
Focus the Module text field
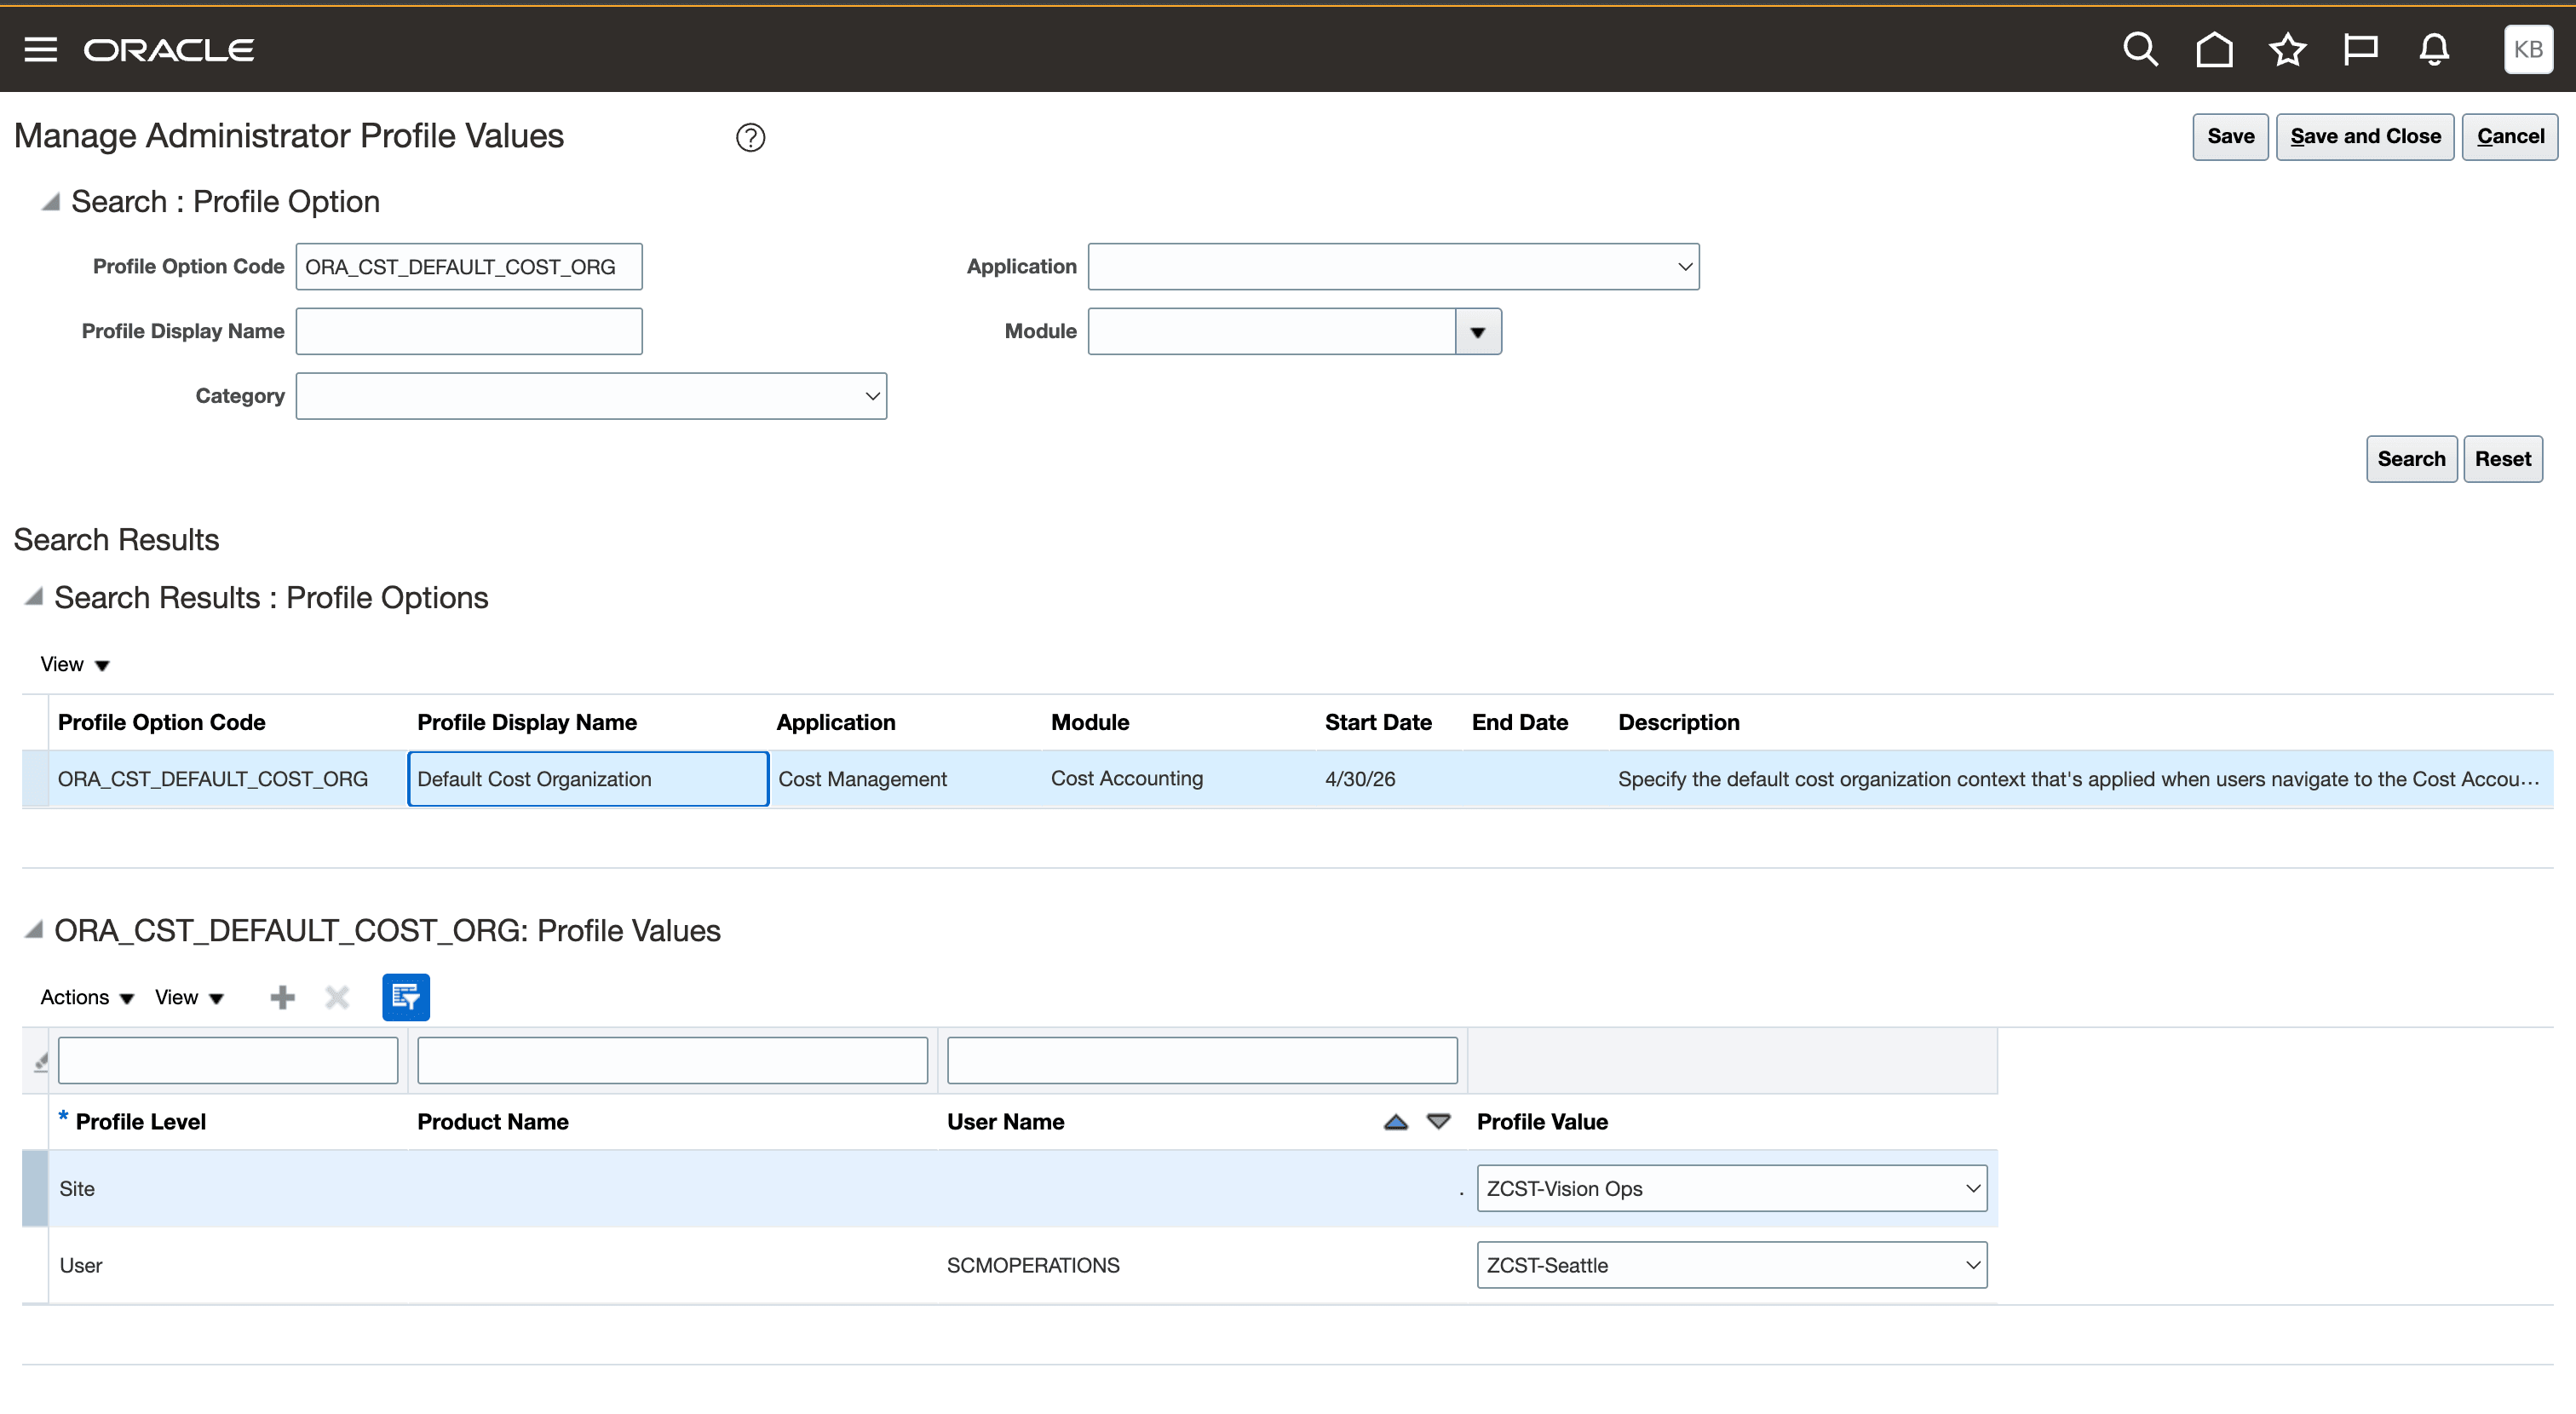[1271, 331]
